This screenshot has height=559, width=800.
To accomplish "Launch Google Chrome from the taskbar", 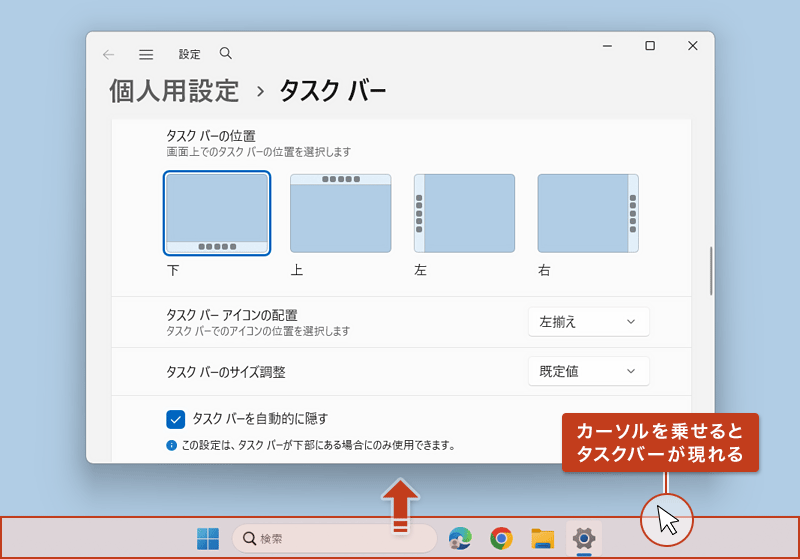I will [501, 539].
